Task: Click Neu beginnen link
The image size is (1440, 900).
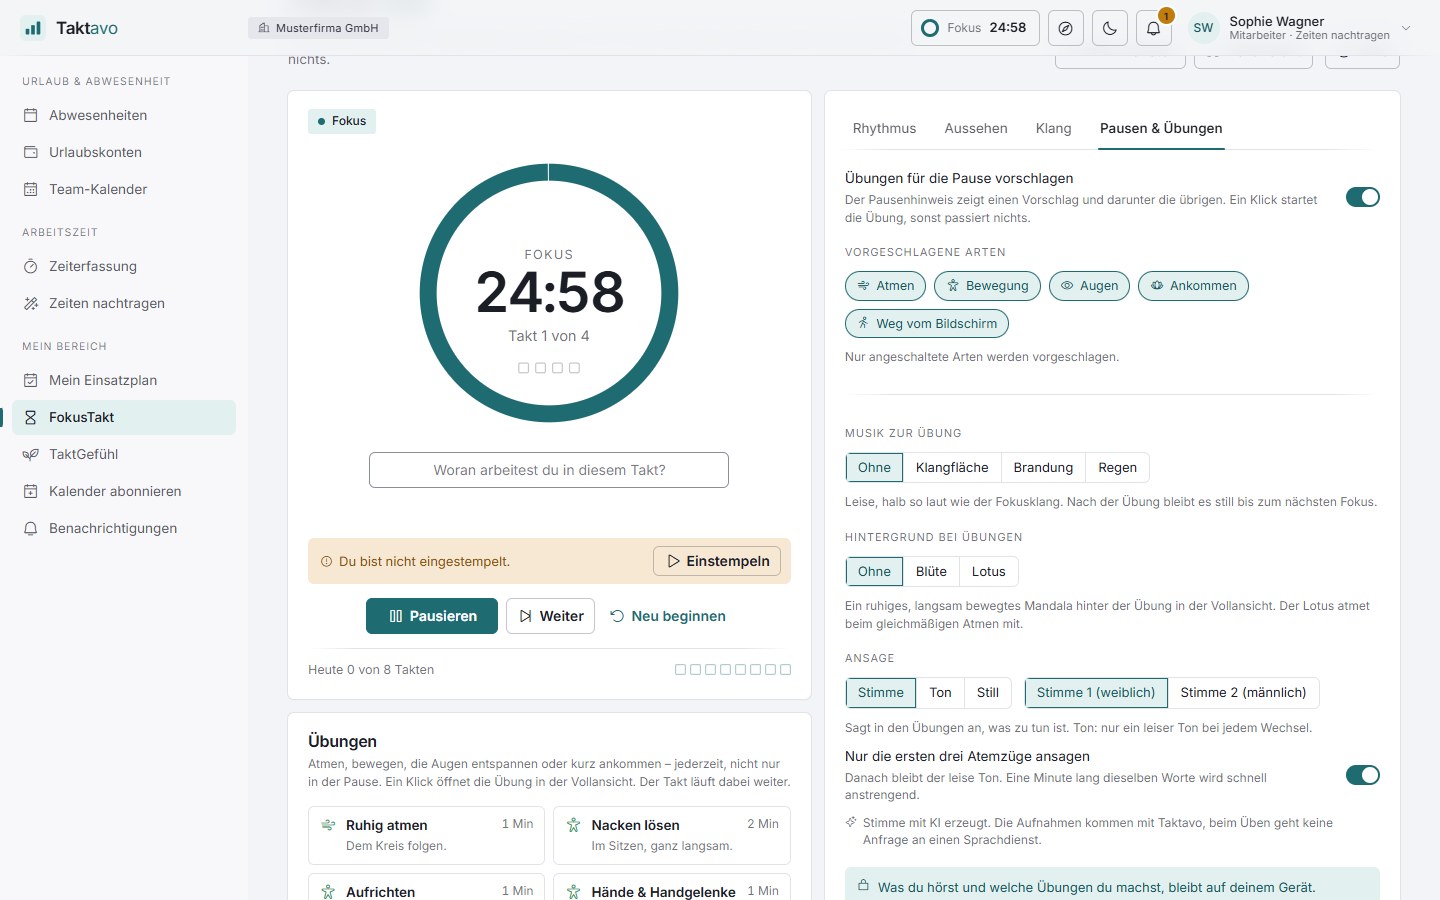Action: (667, 616)
